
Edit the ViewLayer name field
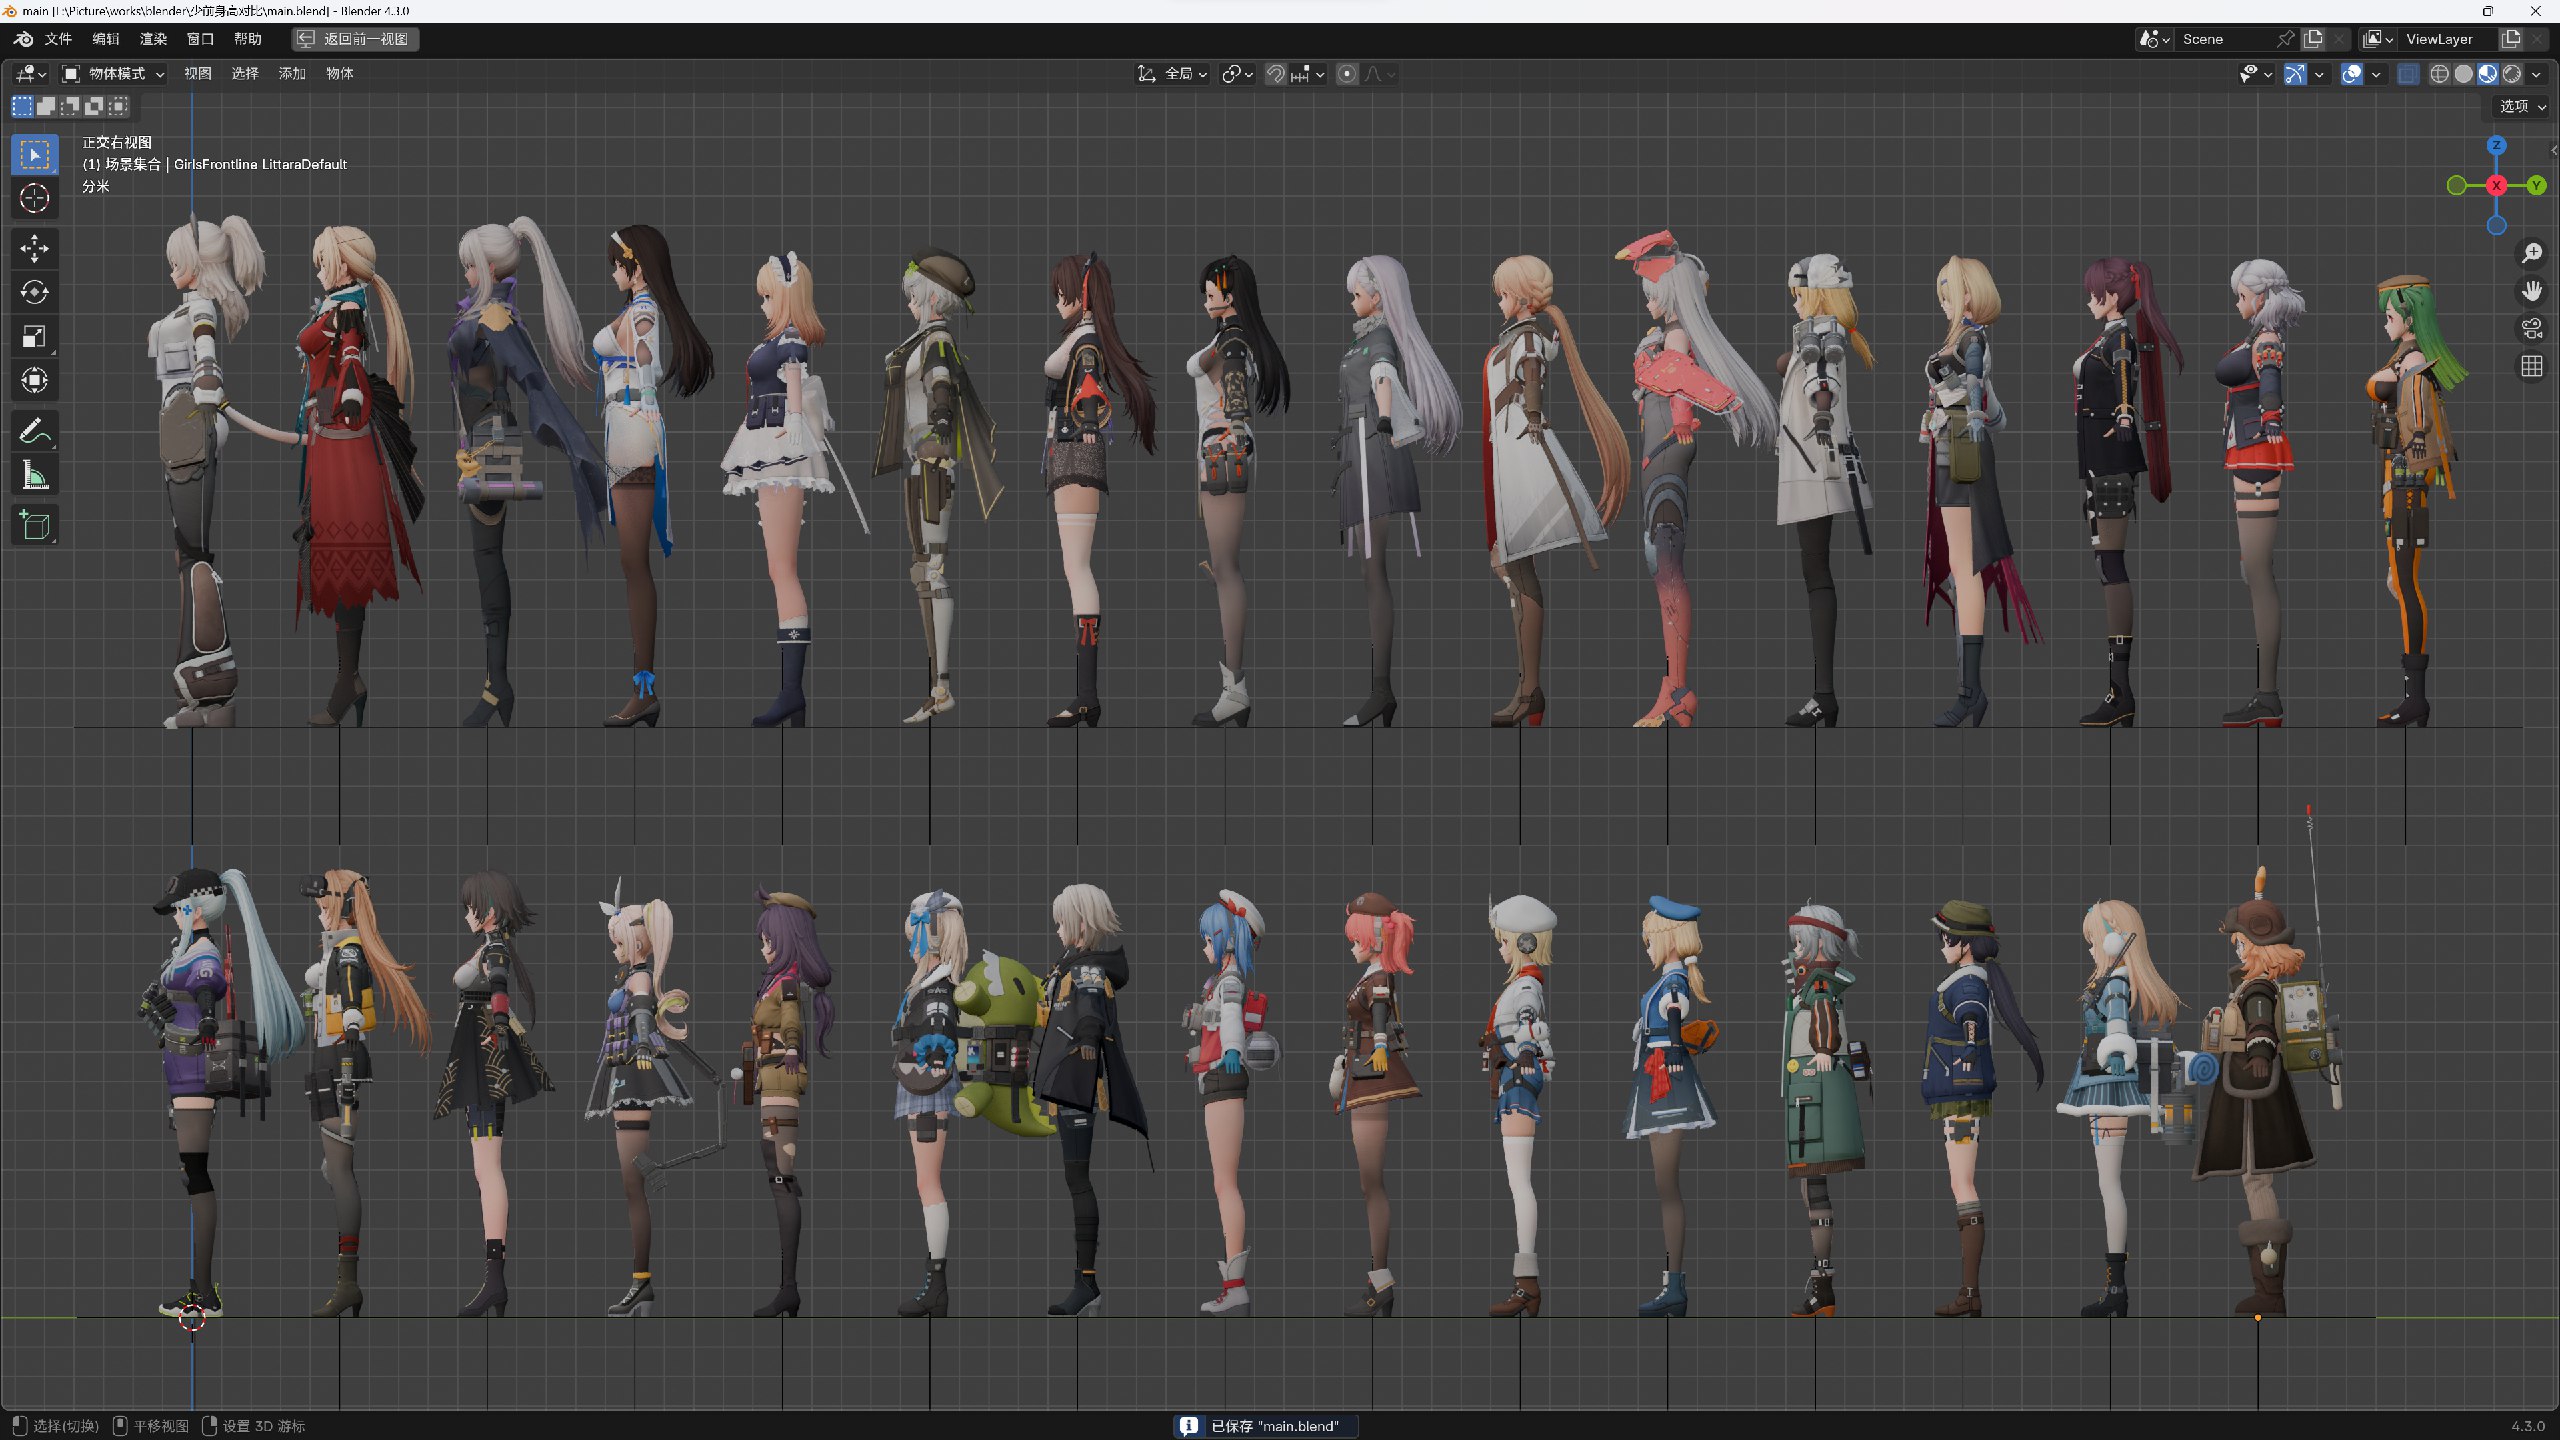pyautogui.click(x=2448, y=39)
